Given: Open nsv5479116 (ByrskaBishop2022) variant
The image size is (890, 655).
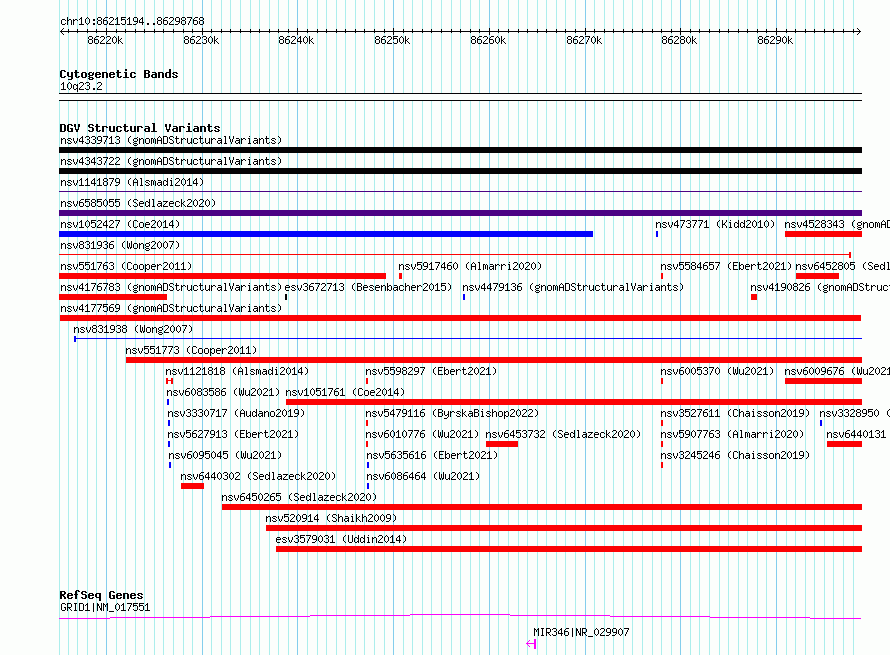Looking at the screenshot, I should point(452,413).
